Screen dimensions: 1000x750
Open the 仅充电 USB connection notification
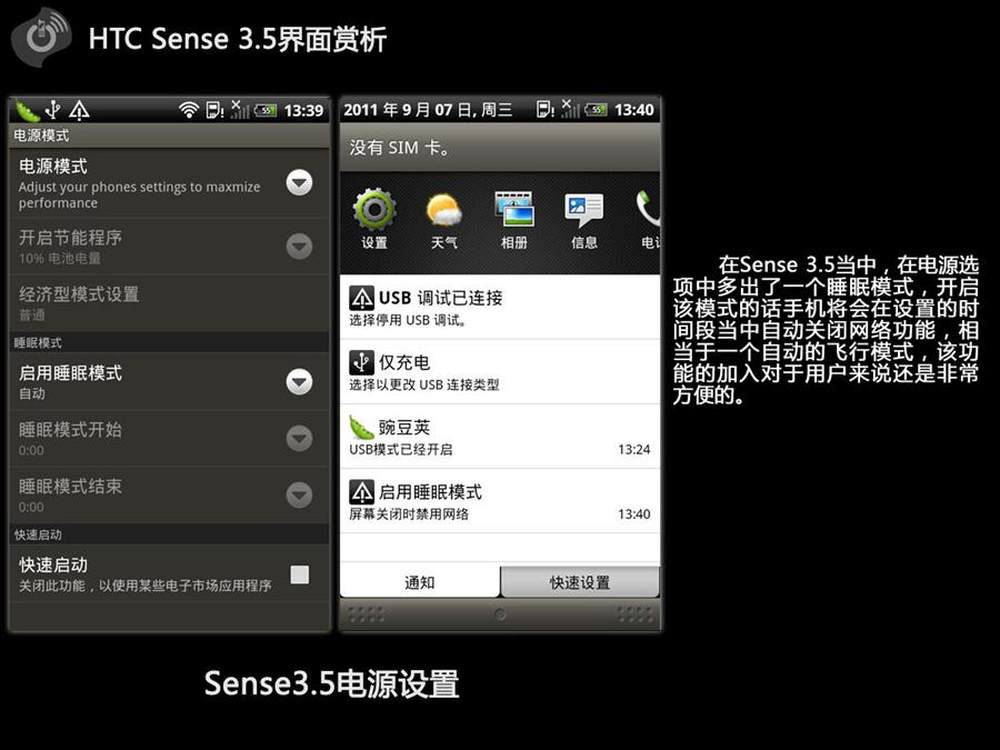click(500, 372)
